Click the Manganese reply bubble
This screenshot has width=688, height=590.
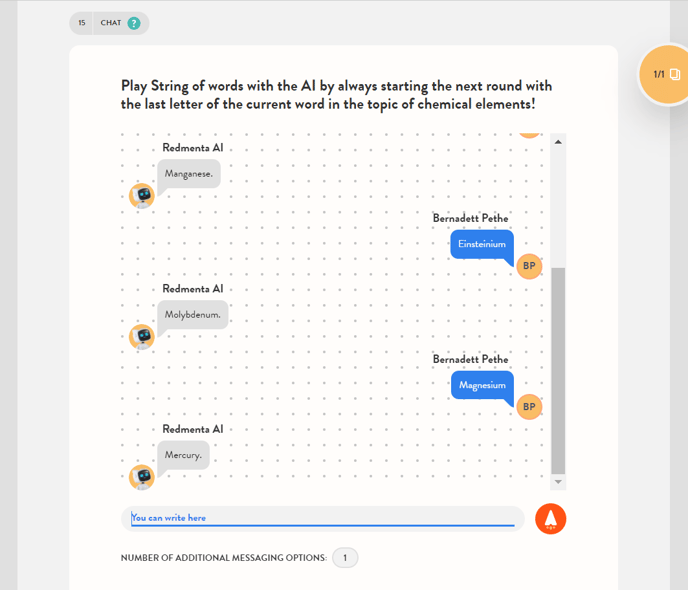(188, 173)
